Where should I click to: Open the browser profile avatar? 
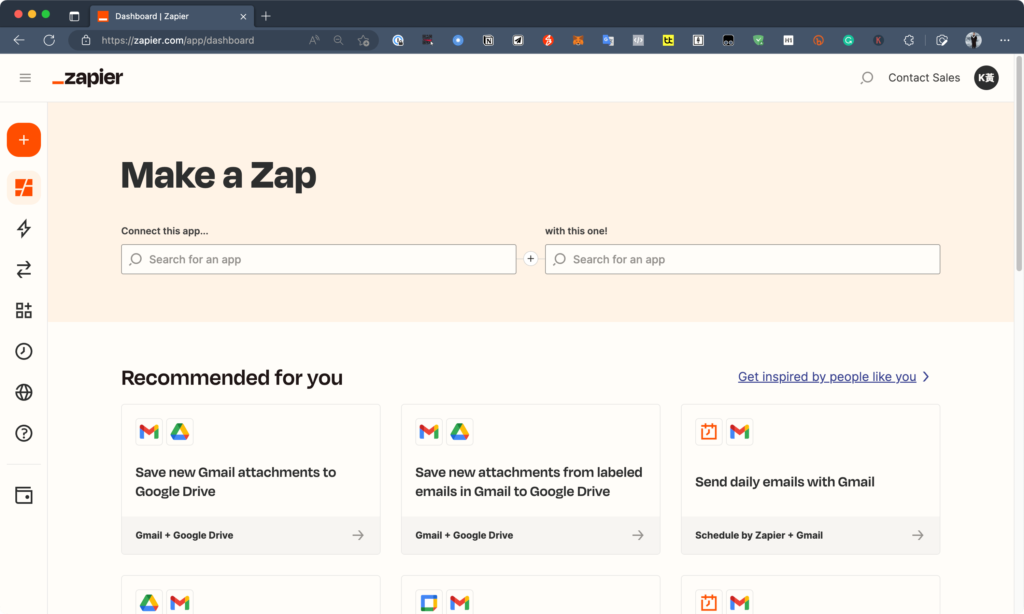(973, 40)
